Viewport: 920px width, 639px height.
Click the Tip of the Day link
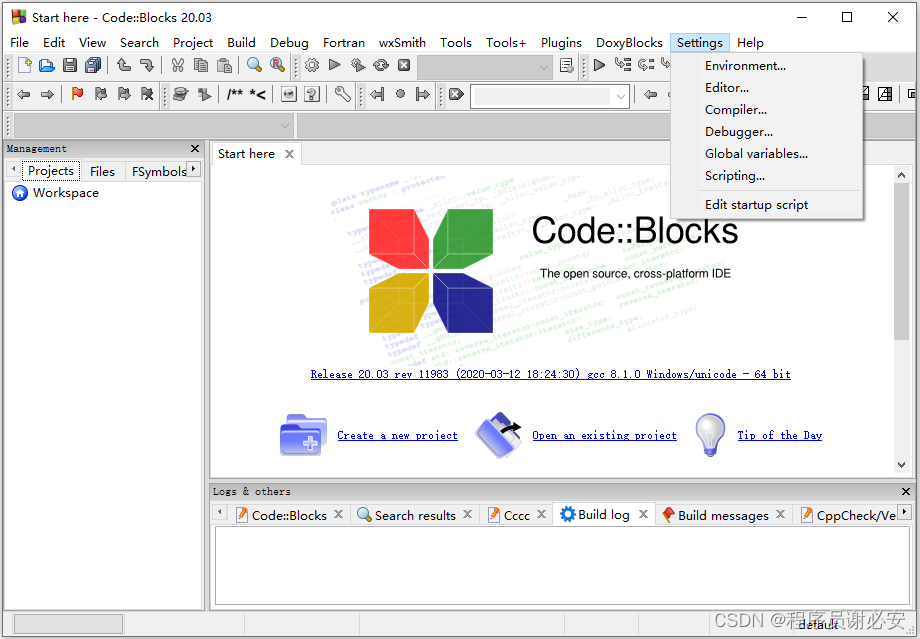click(x=780, y=435)
